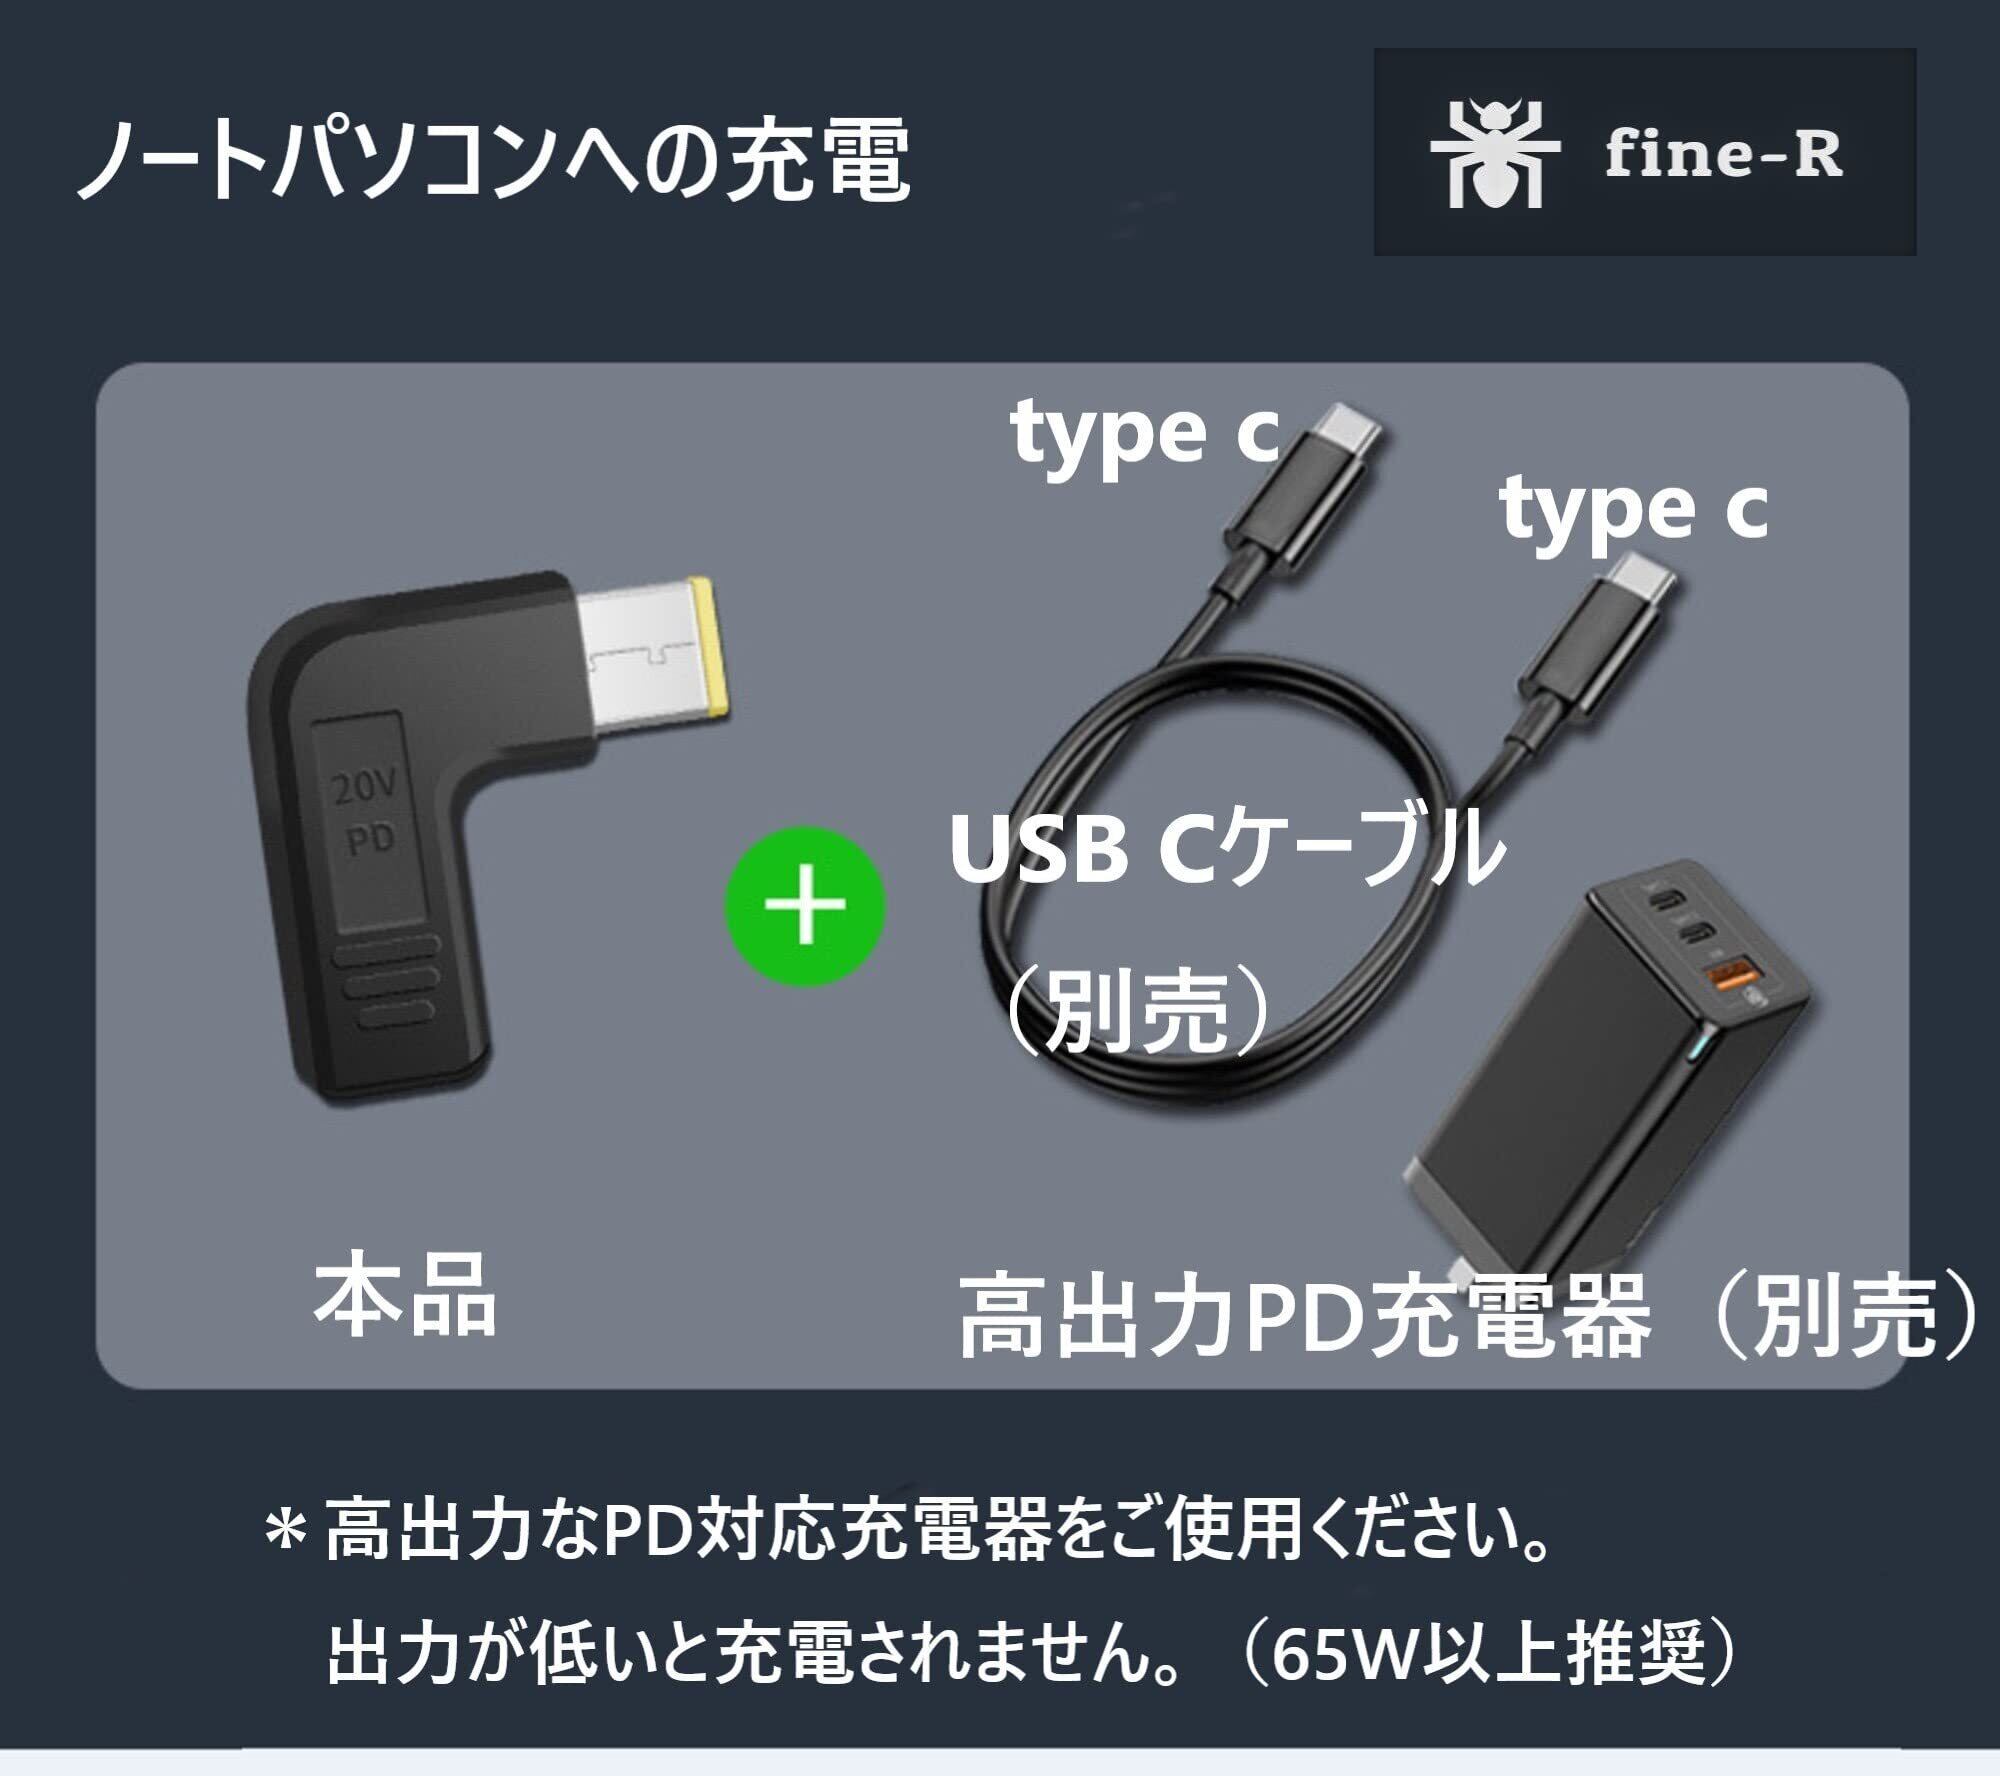Screen dimensions: 2000x1776
Task: Click the right type c text label
Action: (1634, 511)
